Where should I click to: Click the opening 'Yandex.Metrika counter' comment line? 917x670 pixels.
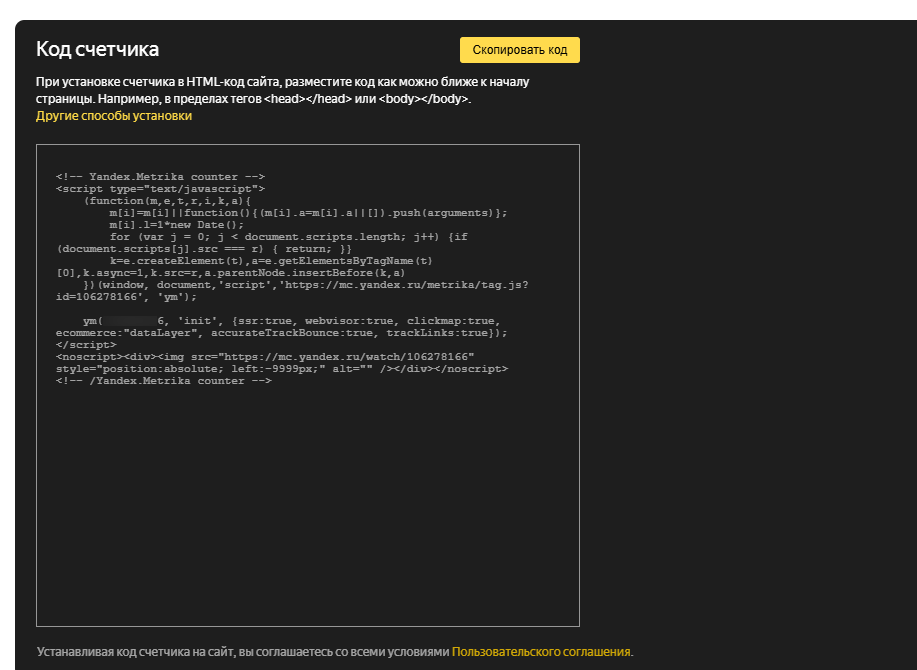tap(160, 177)
